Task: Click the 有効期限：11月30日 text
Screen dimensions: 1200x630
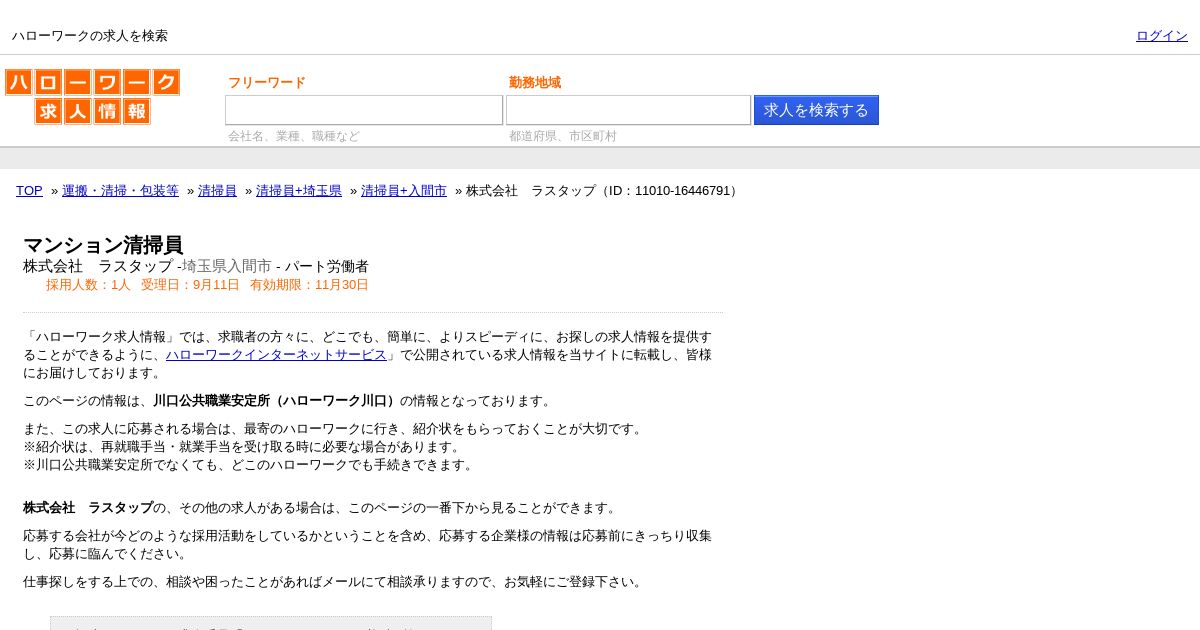Action: pos(309,285)
